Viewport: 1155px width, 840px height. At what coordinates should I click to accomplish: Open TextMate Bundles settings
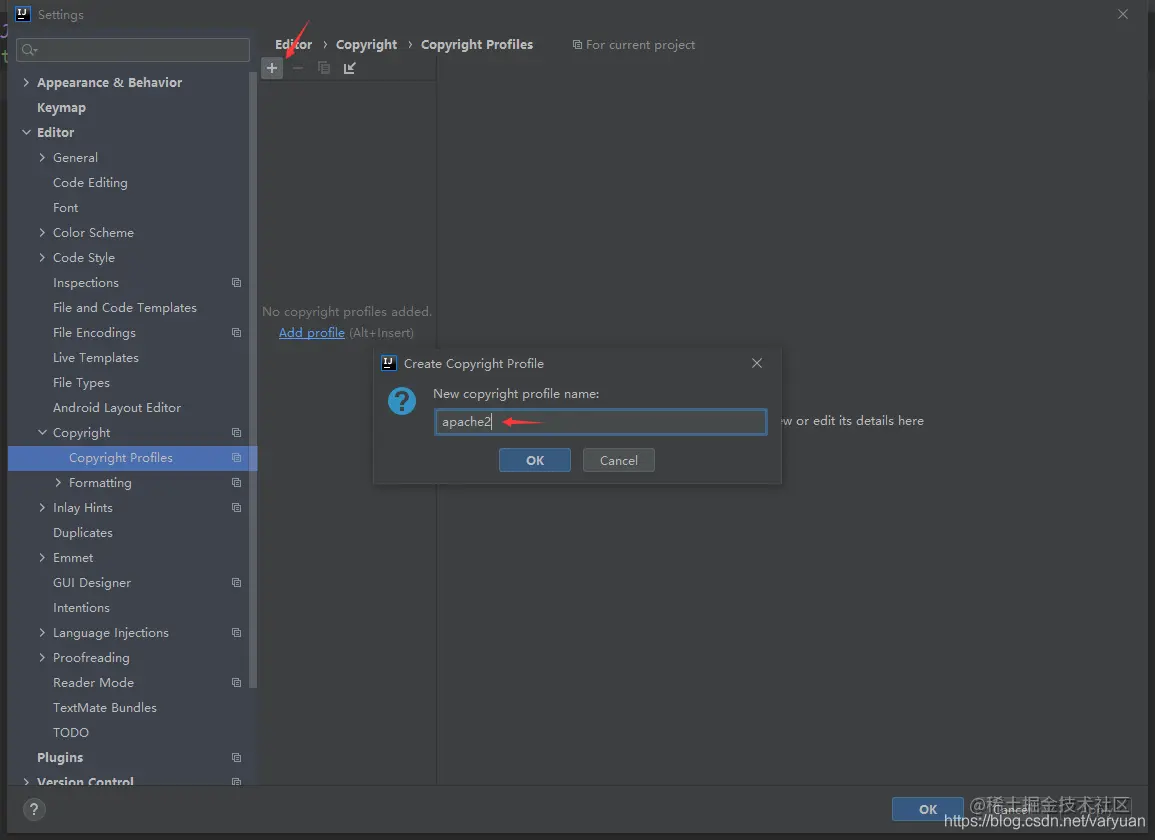[105, 707]
